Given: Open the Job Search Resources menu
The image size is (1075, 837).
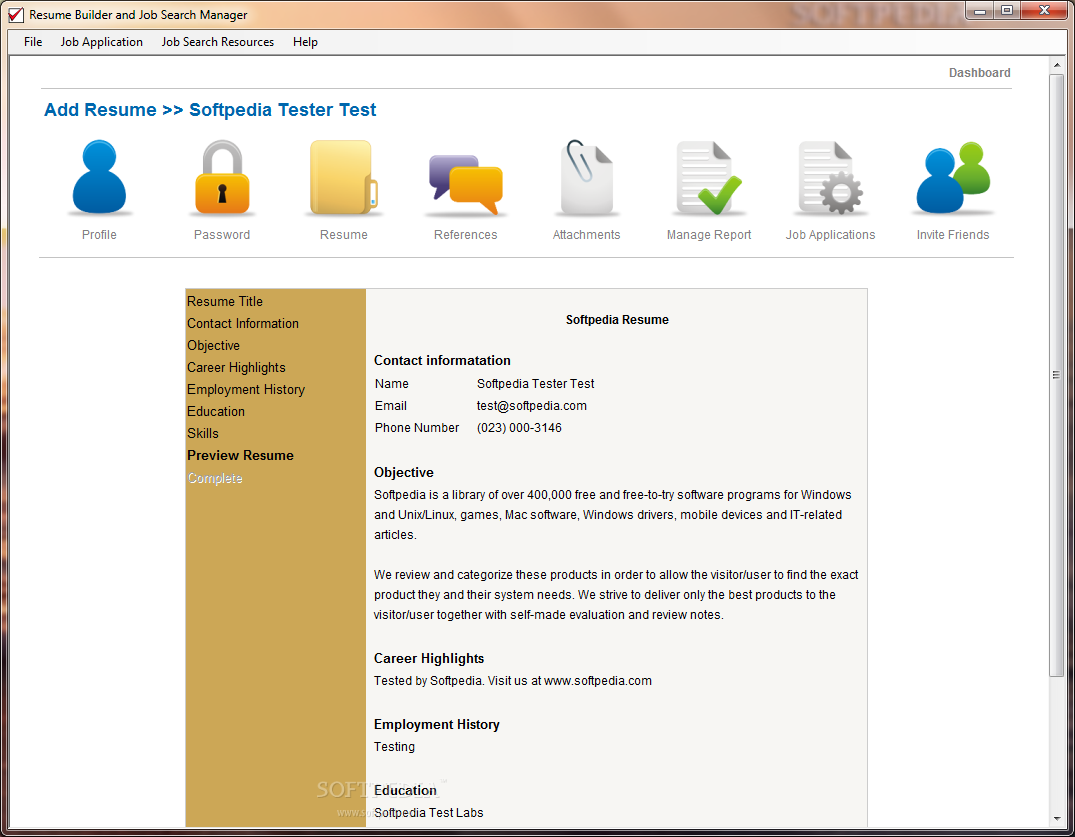Looking at the screenshot, I should tap(217, 42).
